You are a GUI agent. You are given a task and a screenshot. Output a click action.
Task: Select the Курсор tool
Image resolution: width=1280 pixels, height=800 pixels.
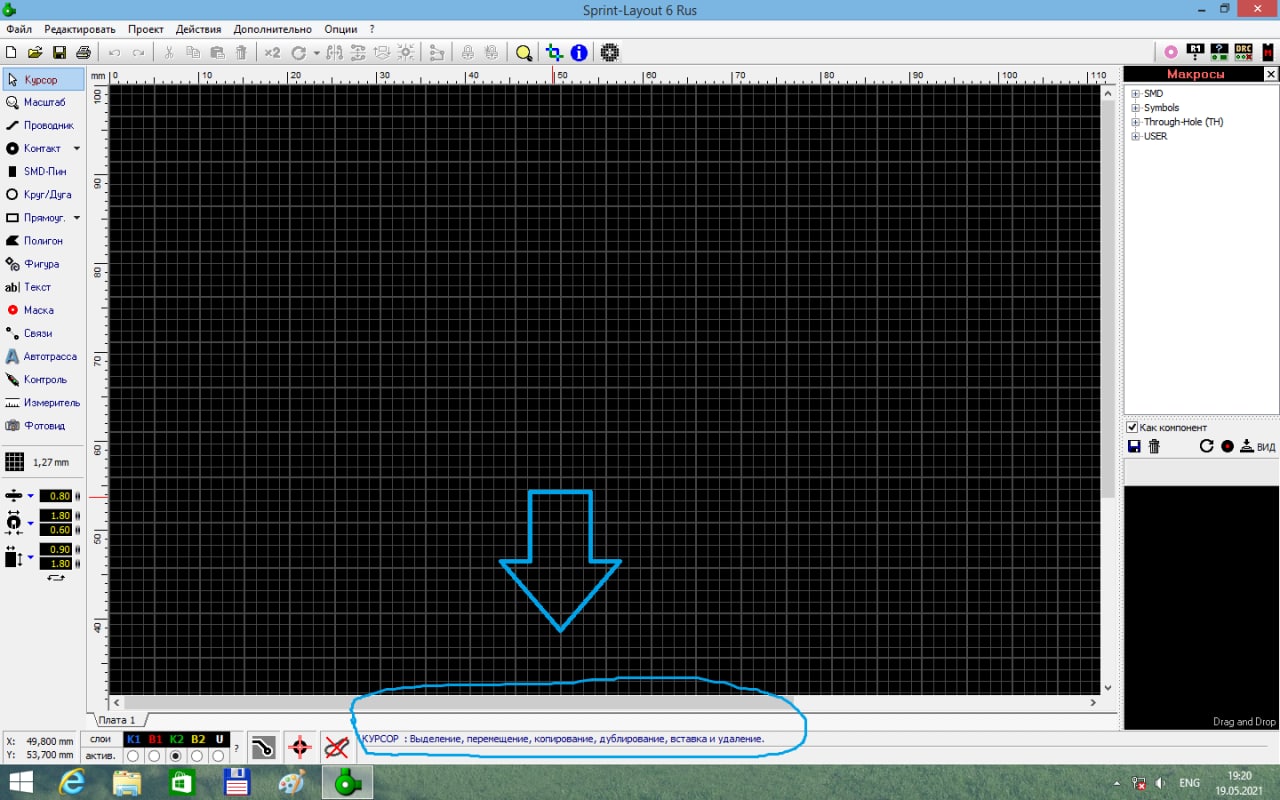[x=42, y=80]
